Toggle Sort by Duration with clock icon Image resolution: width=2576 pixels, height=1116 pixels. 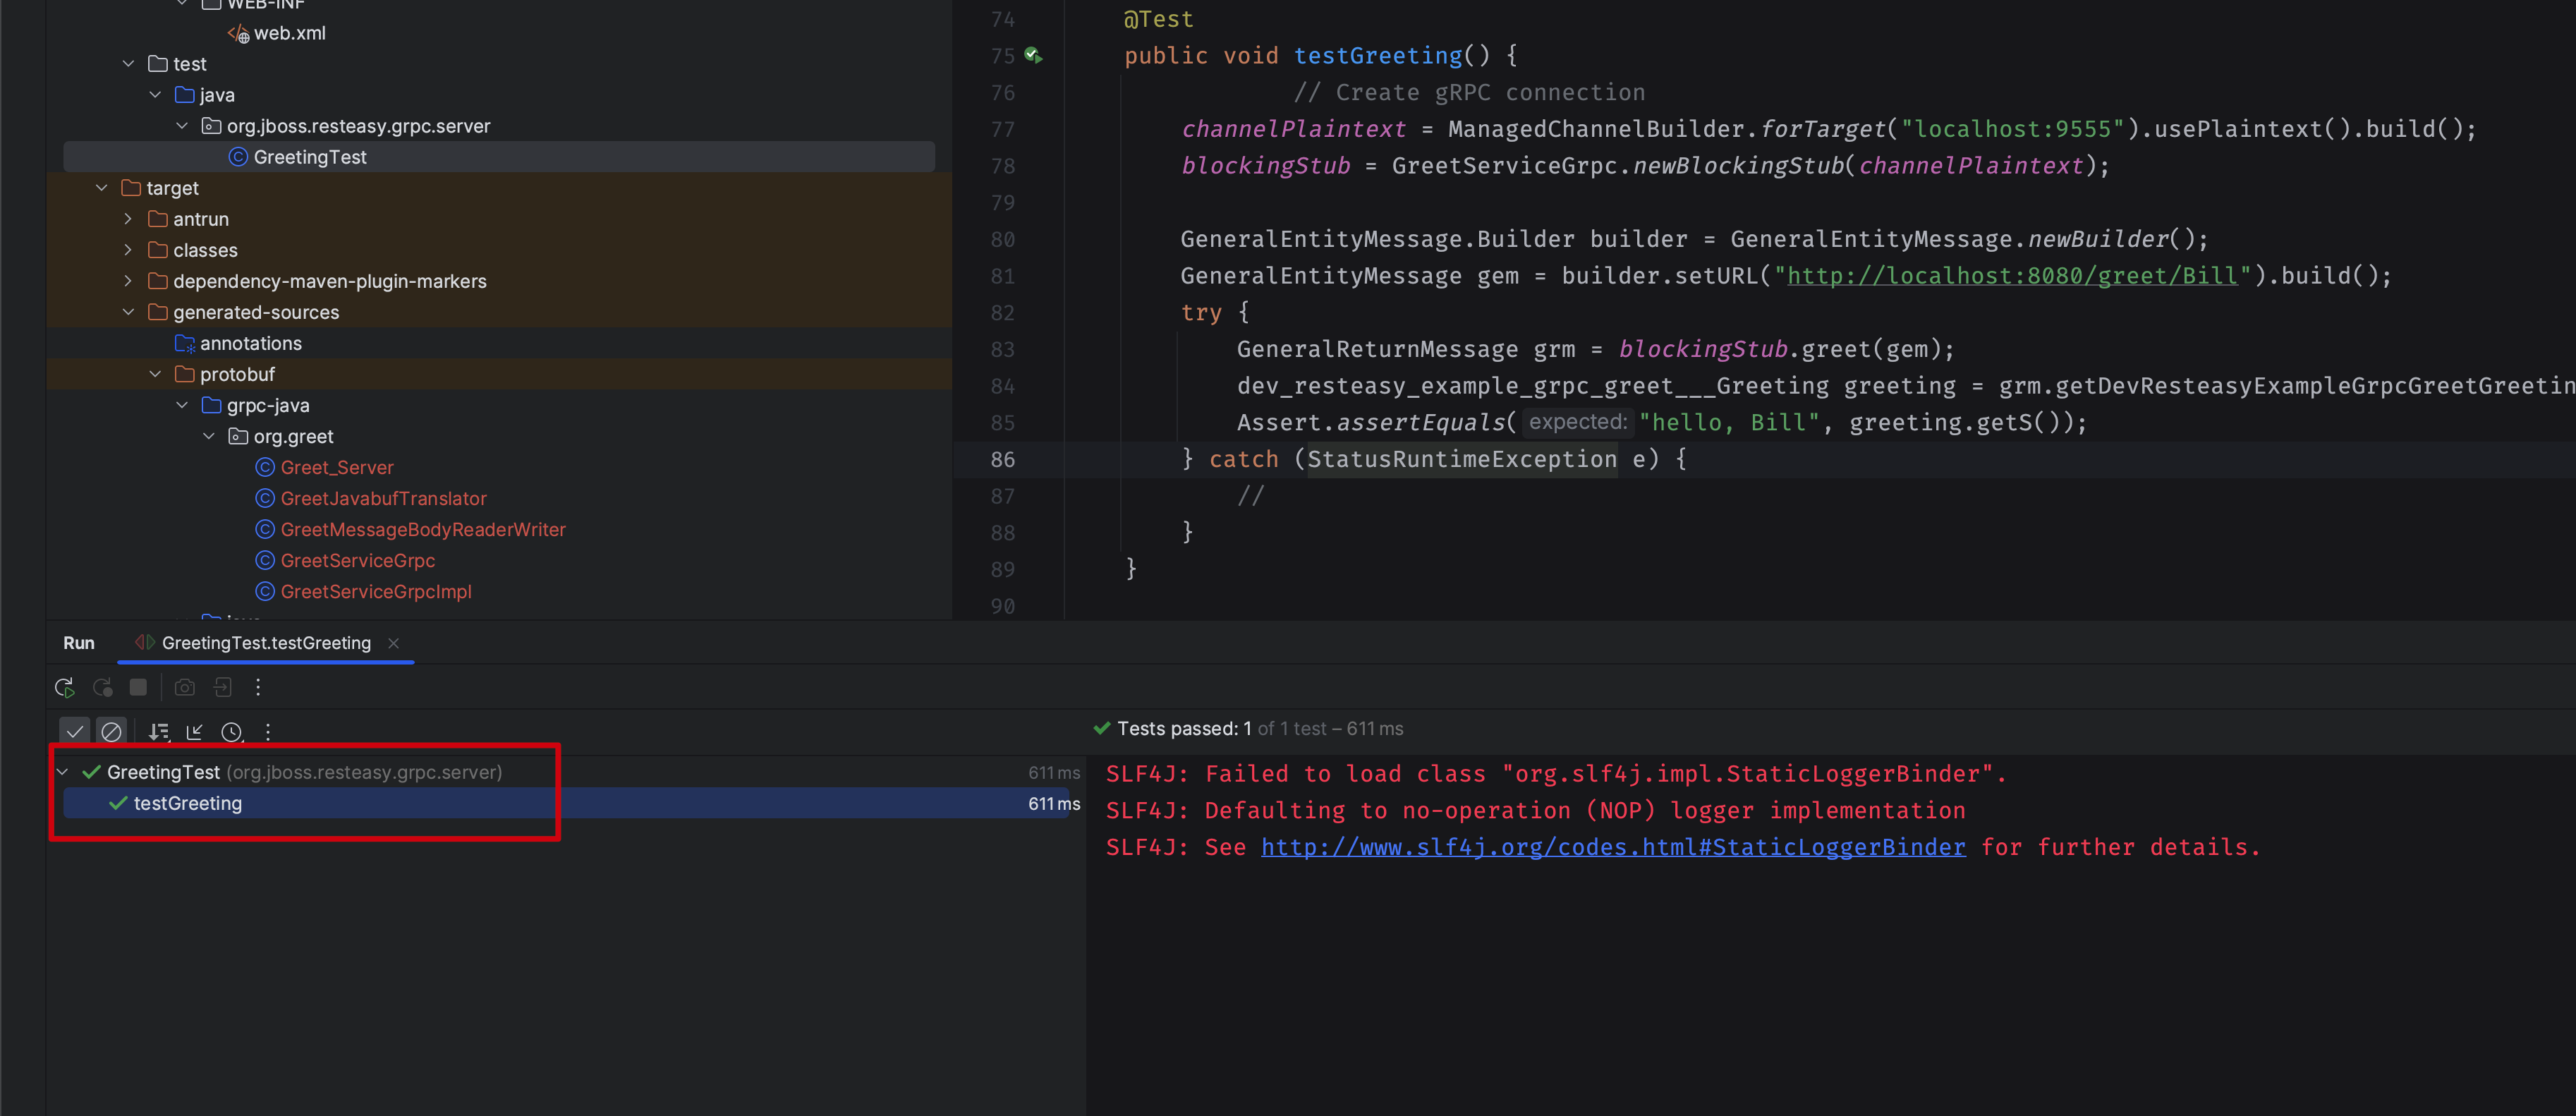[x=232, y=731]
